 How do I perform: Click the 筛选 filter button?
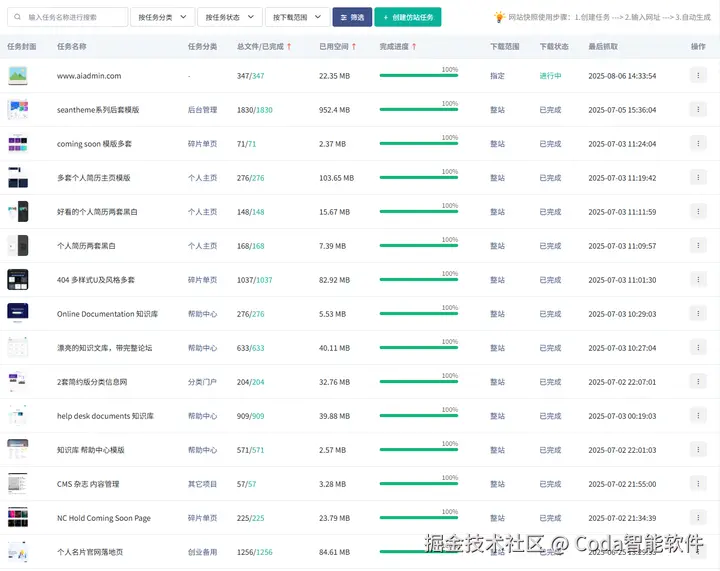[x=352, y=17]
